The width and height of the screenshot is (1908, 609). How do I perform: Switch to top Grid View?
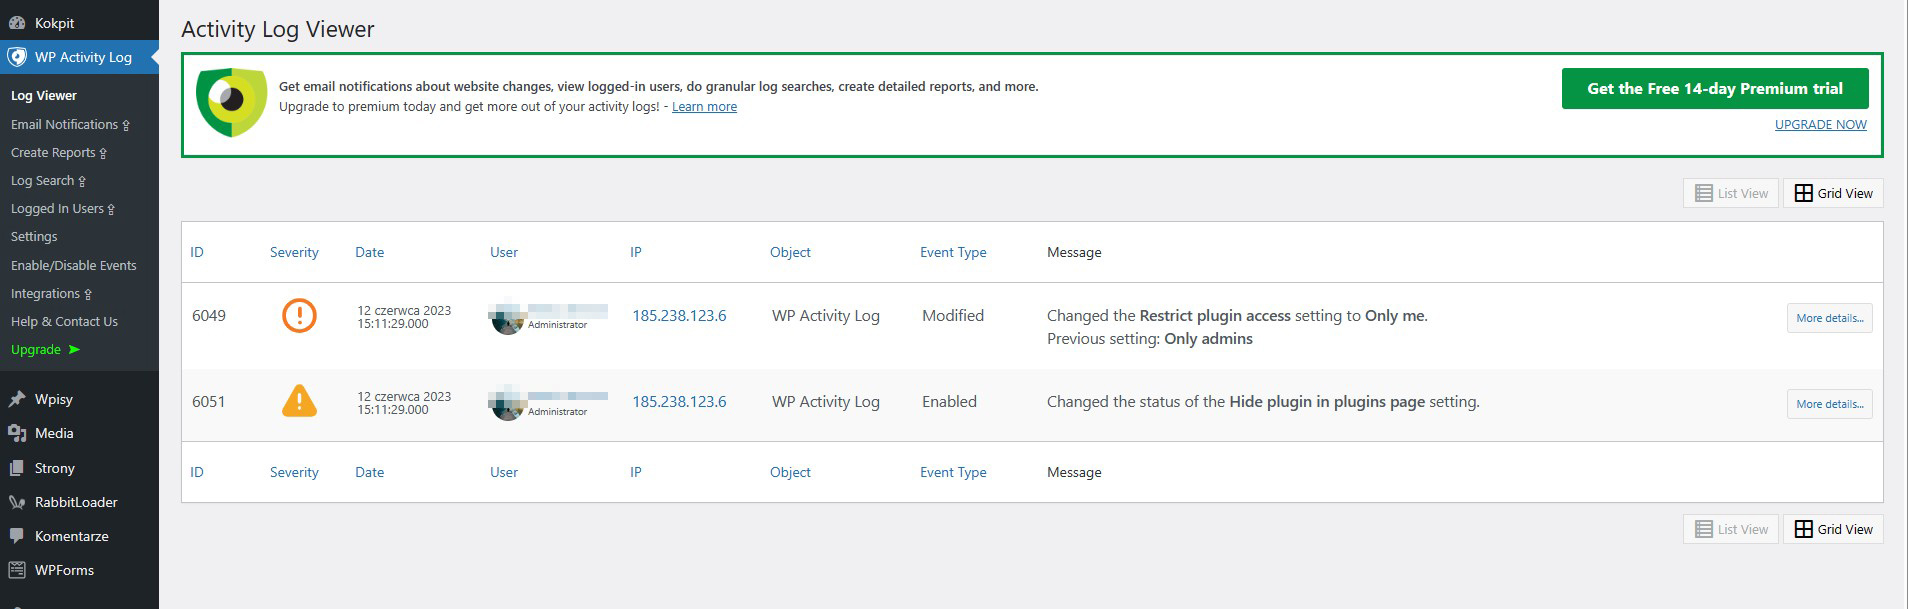pos(1833,193)
